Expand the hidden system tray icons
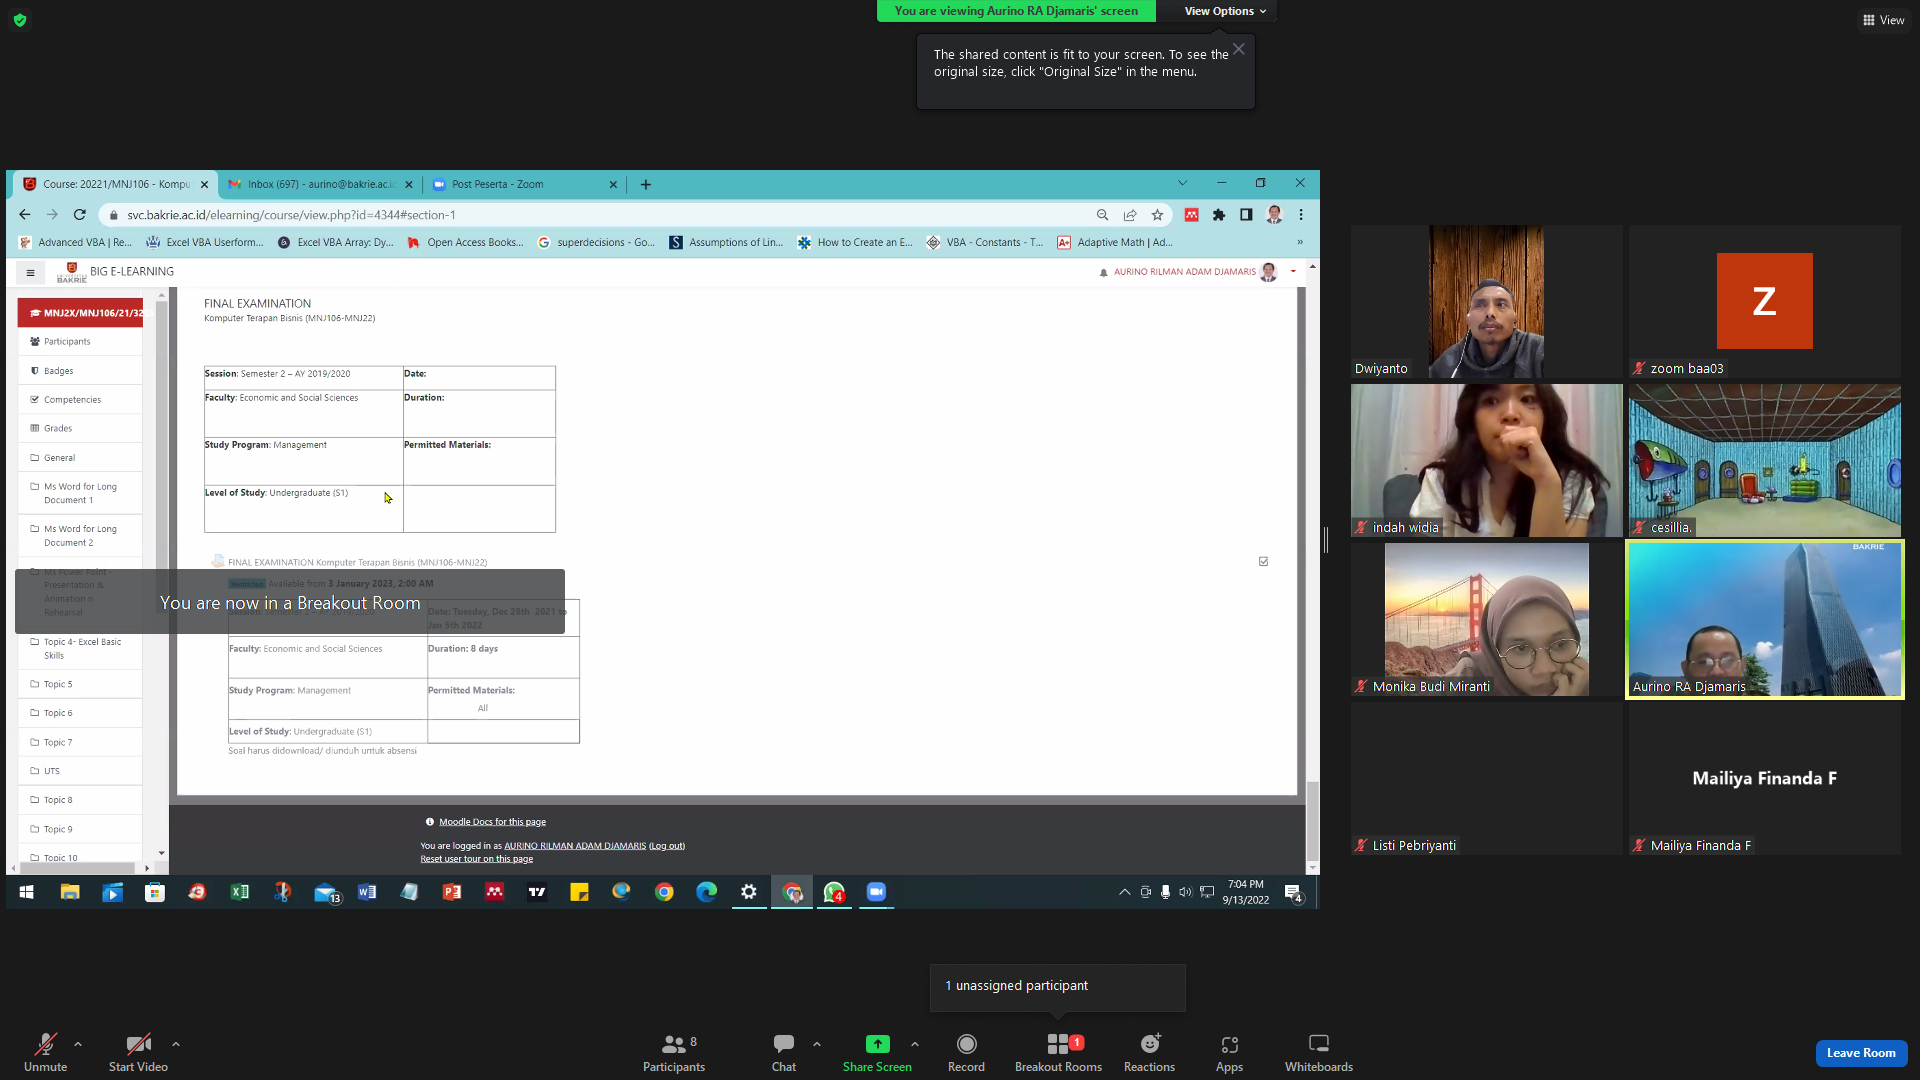 [1124, 892]
